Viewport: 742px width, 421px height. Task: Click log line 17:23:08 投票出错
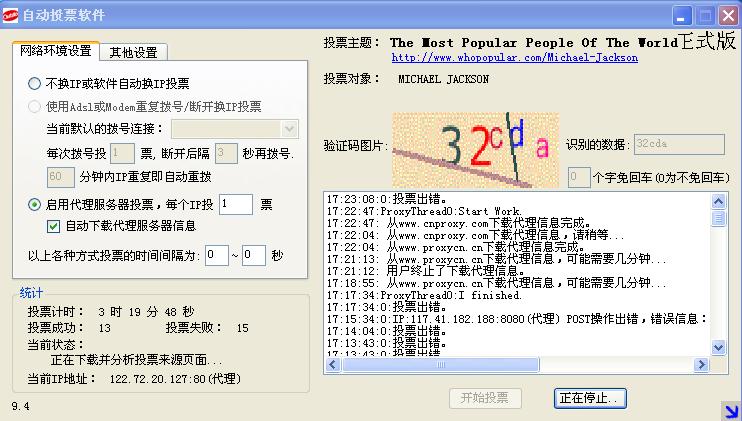pos(386,199)
